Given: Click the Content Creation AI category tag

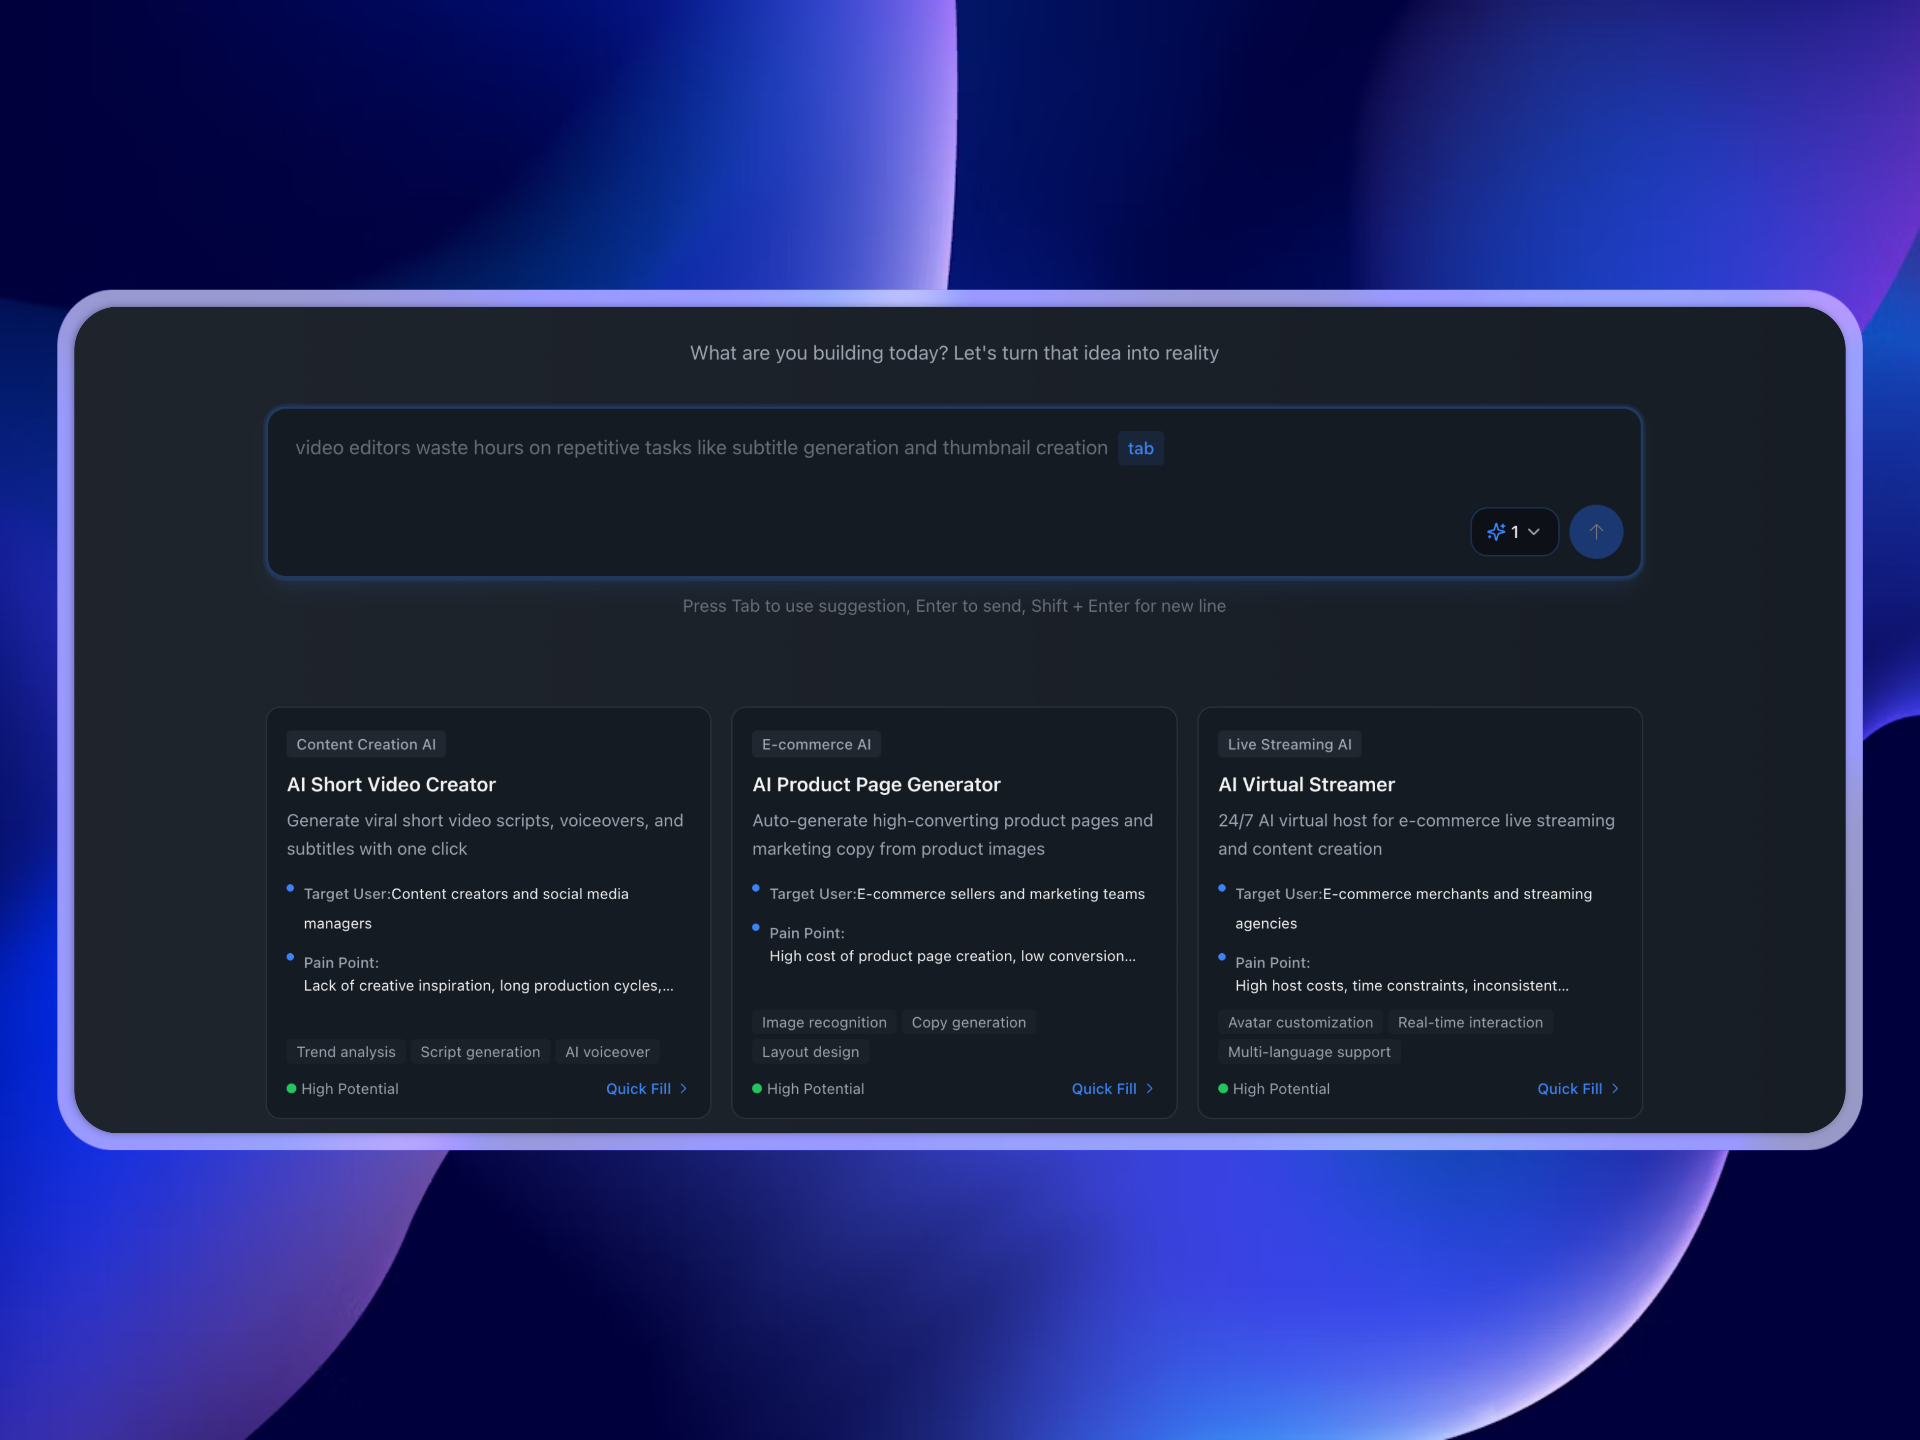Looking at the screenshot, I should [366, 744].
